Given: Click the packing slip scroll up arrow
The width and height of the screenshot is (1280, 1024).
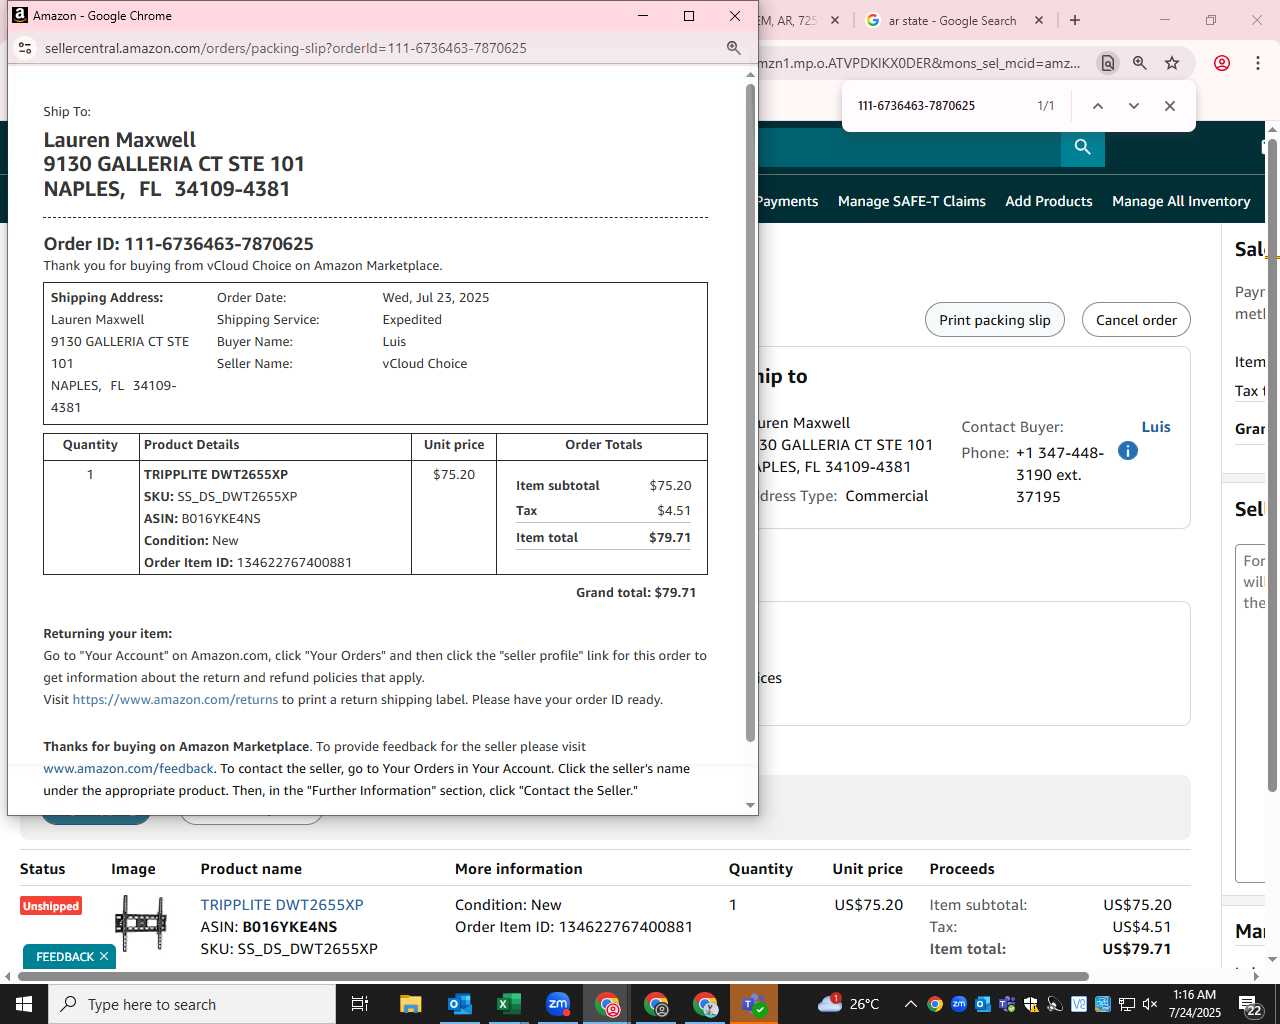Looking at the screenshot, I should (751, 75).
